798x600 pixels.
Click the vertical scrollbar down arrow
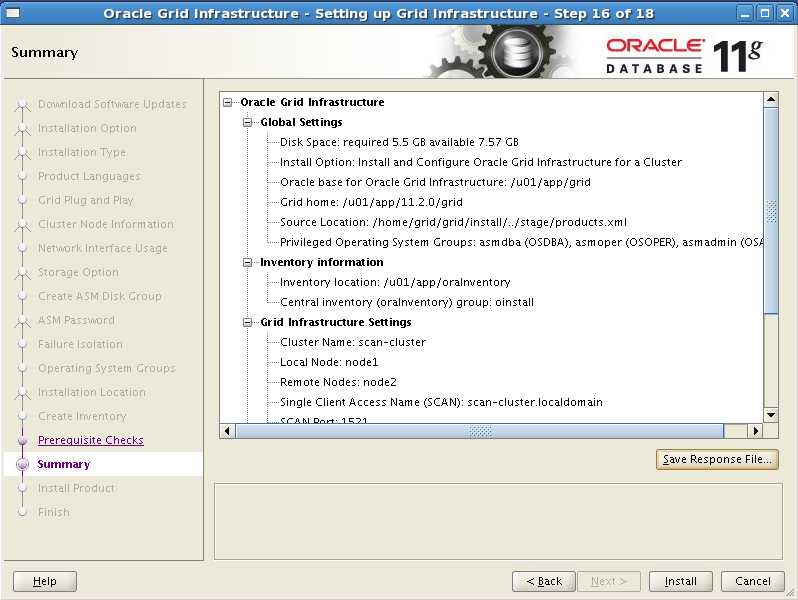[771, 415]
